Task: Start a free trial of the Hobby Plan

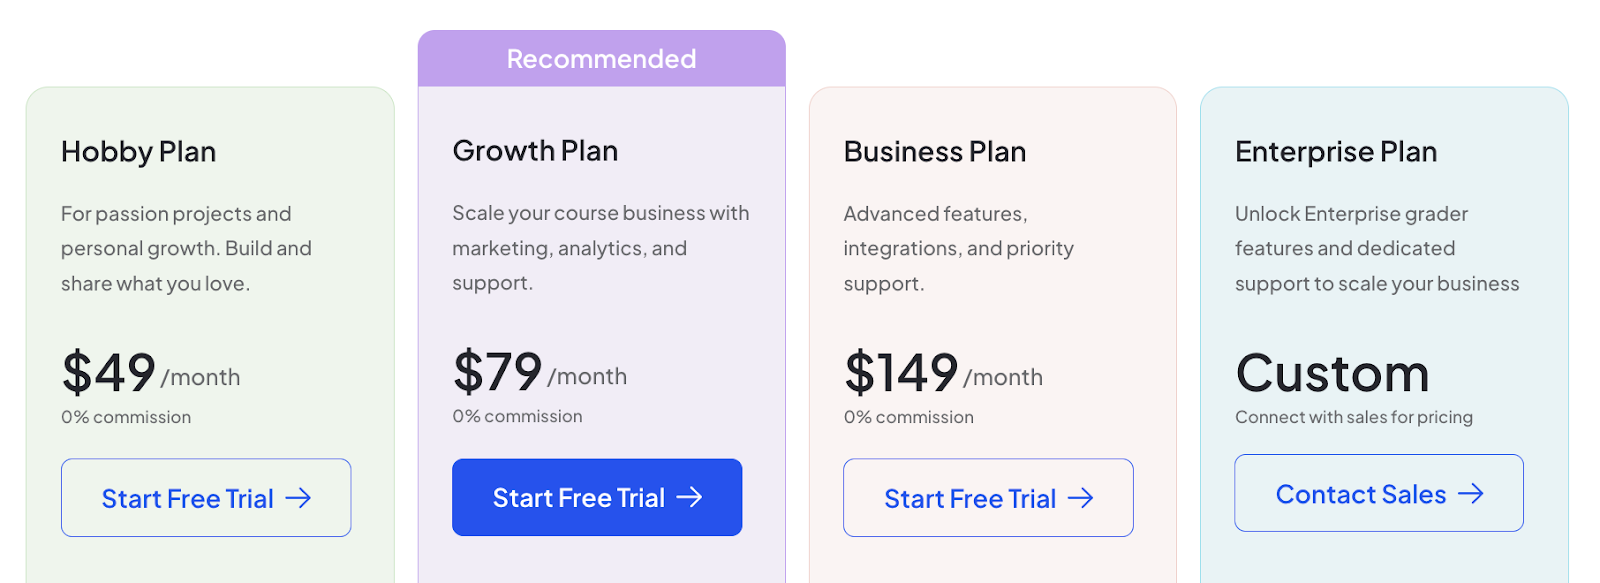Action: click(205, 498)
